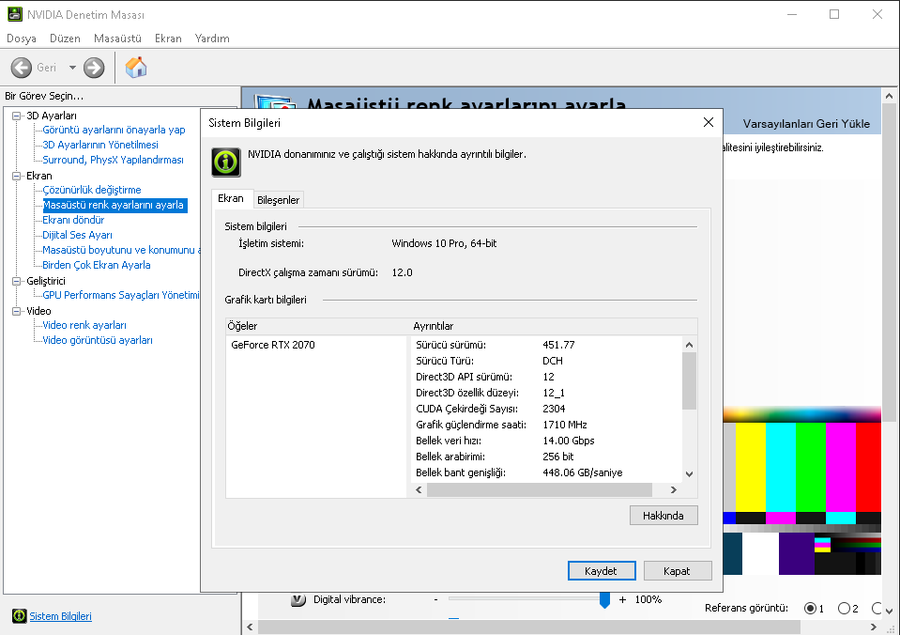Click the Forward arrow toolbar icon
This screenshot has width=900, height=635.
click(x=94, y=68)
